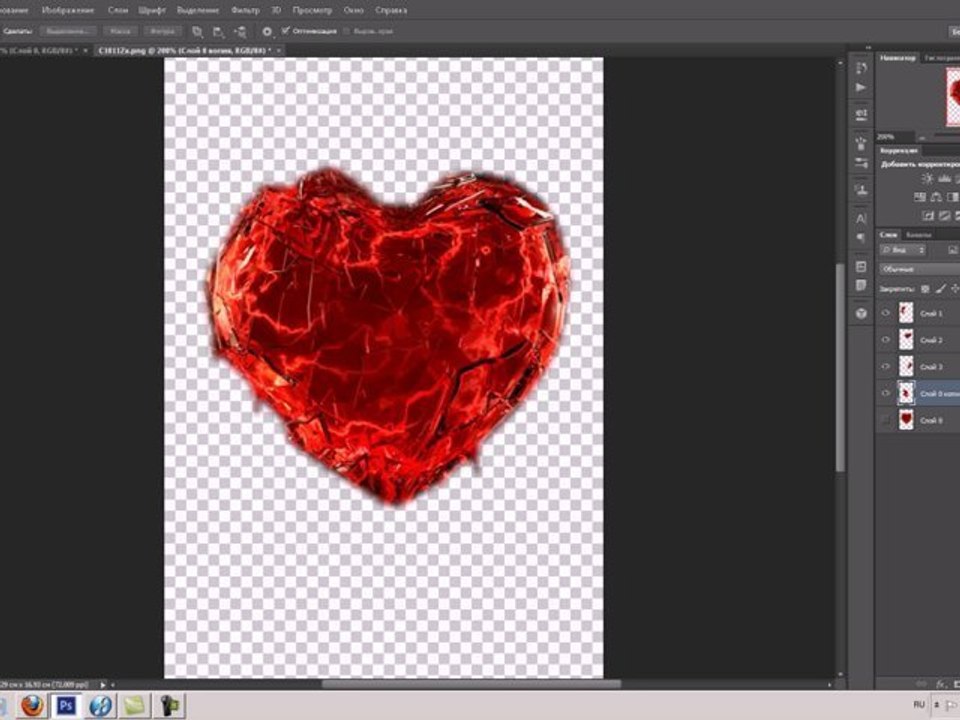This screenshot has height=720, width=960.
Task: Click the fx layer style icon
Action: coord(942,683)
